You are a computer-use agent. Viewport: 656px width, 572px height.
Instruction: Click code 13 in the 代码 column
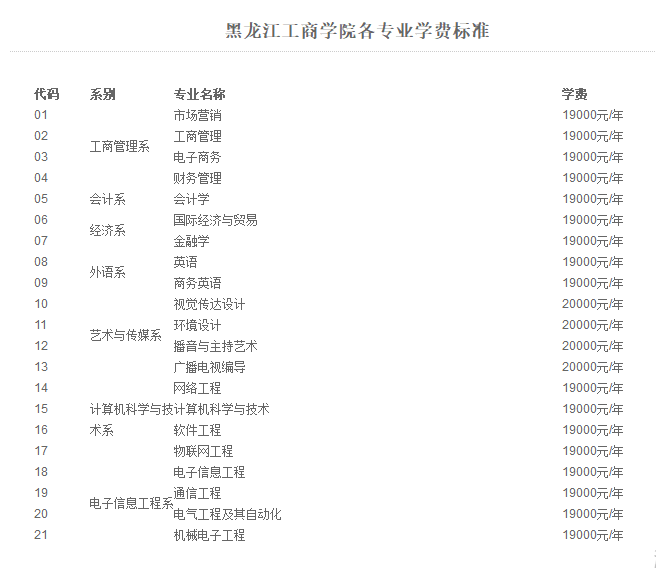(41, 367)
